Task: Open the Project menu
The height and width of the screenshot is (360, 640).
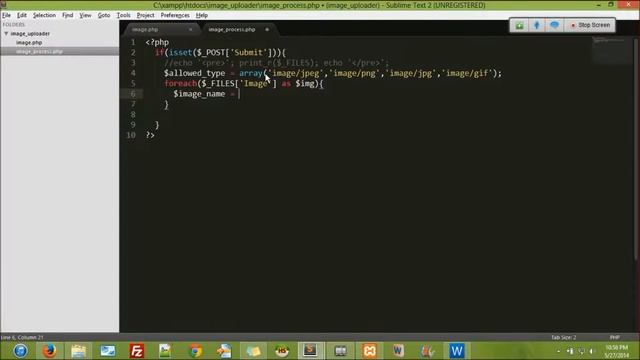Action: [145, 15]
